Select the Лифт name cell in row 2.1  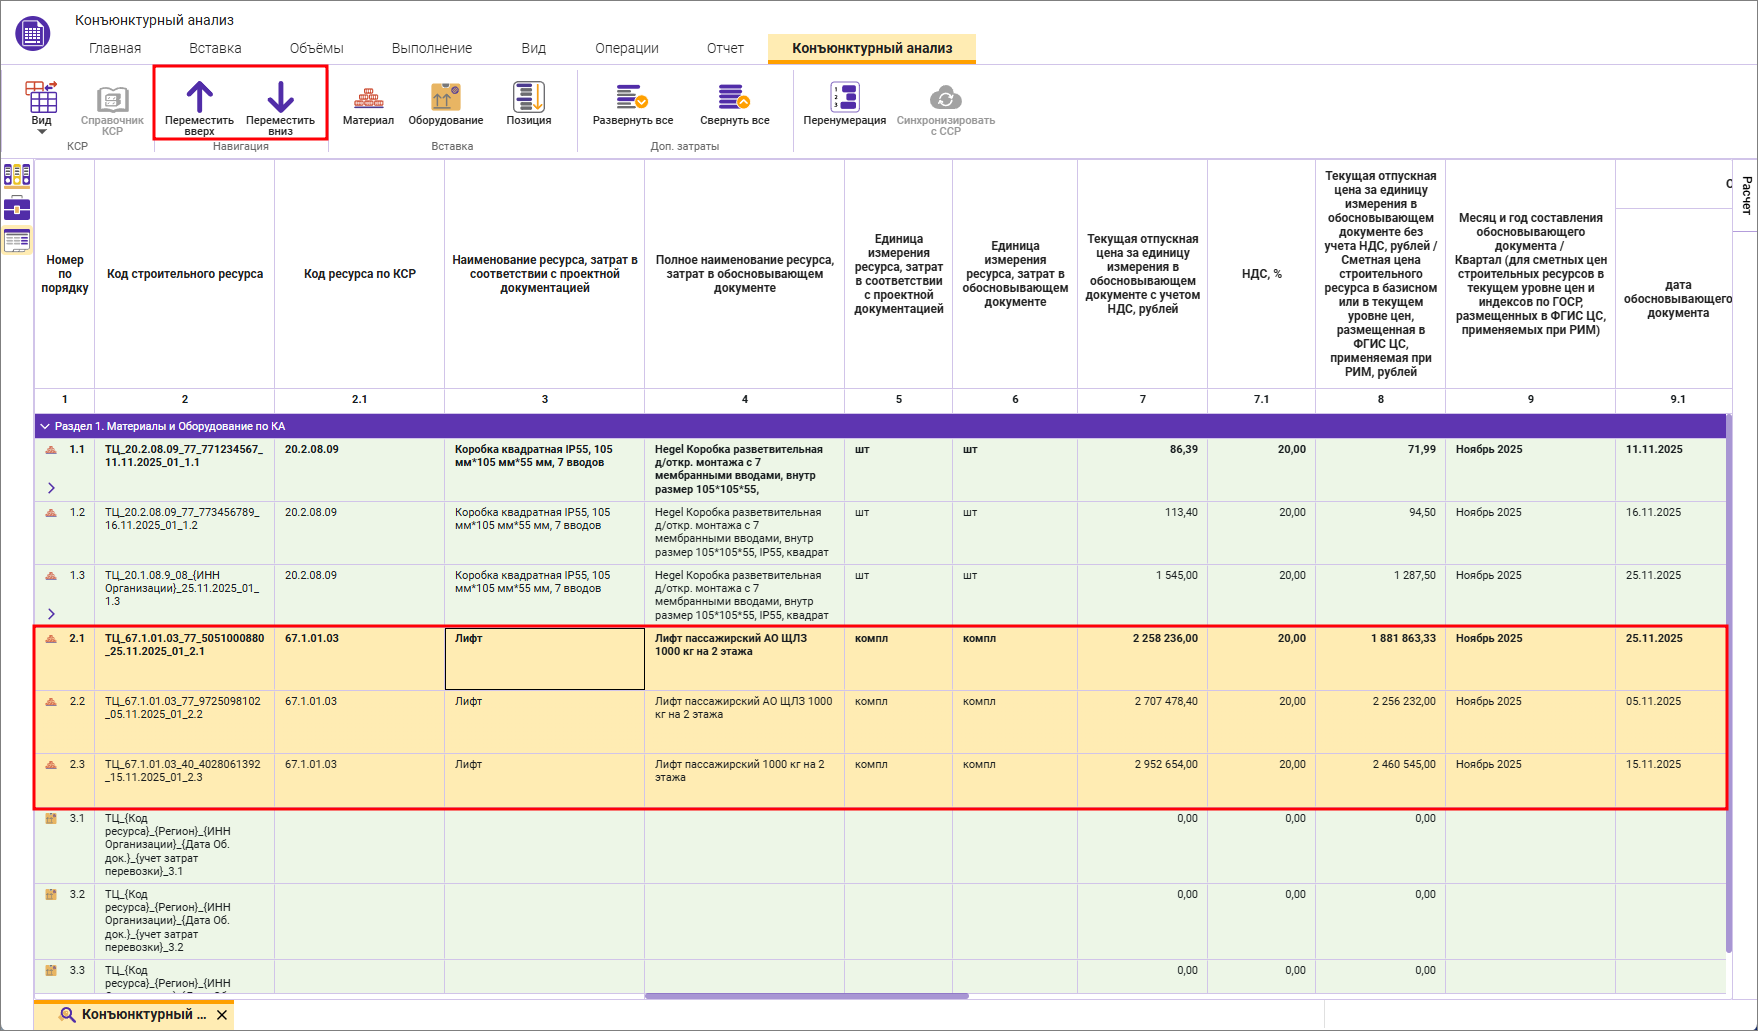coord(544,659)
